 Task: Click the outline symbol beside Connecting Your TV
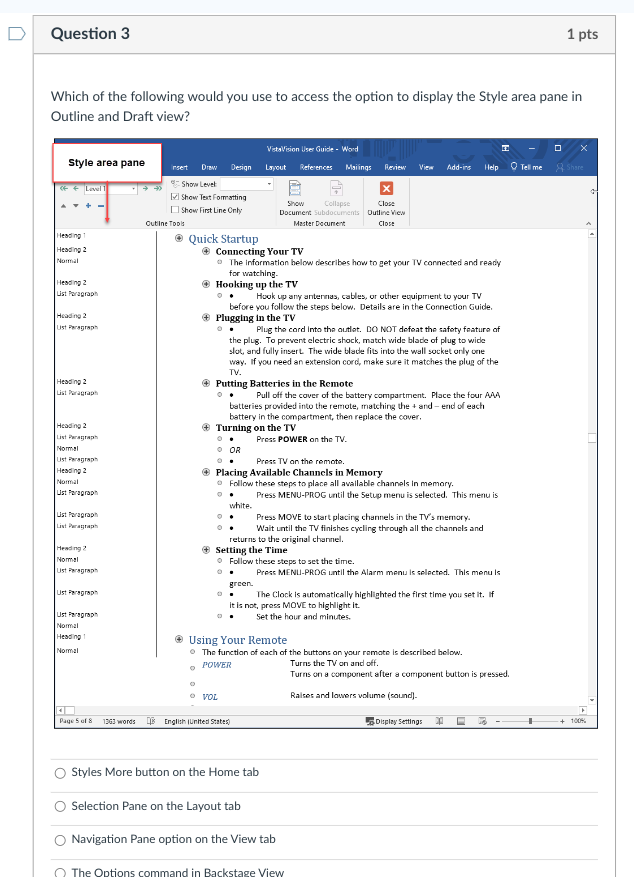coord(206,251)
